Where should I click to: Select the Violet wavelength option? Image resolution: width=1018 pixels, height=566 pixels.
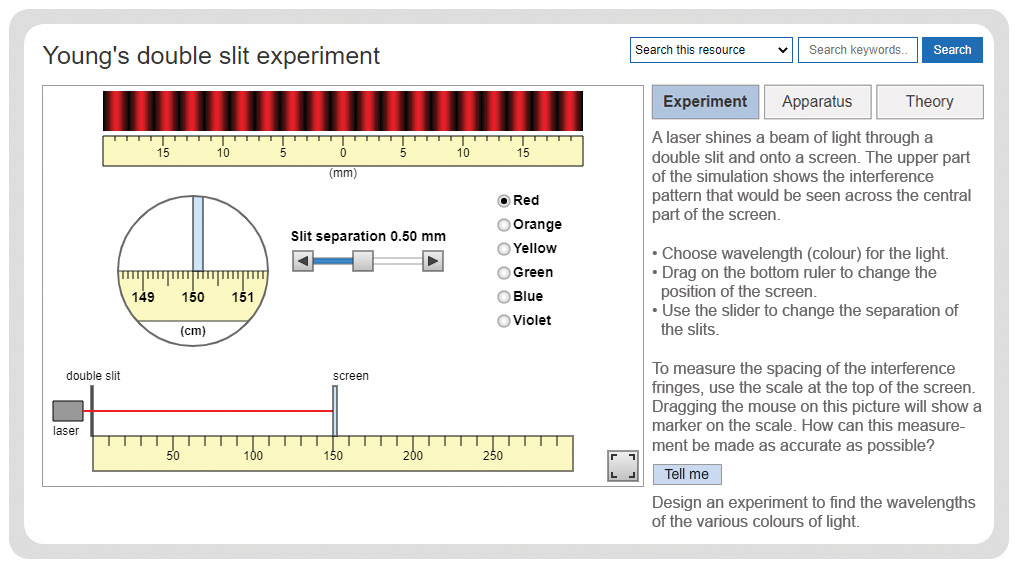tap(503, 321)
